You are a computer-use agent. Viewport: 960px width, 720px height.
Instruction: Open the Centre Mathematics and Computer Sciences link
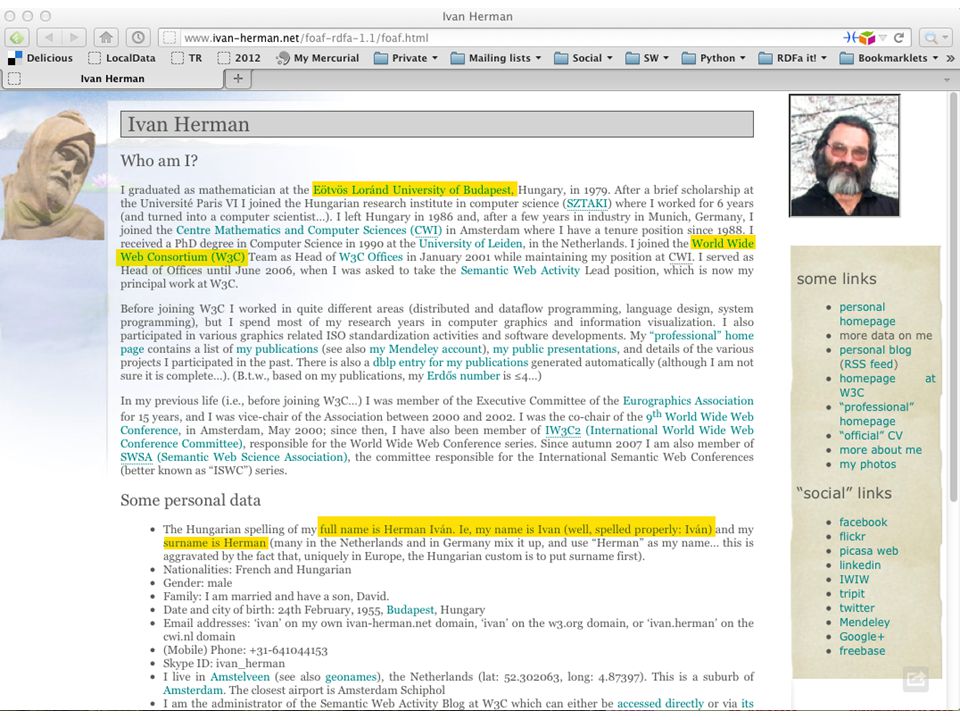tap(309, 230)
